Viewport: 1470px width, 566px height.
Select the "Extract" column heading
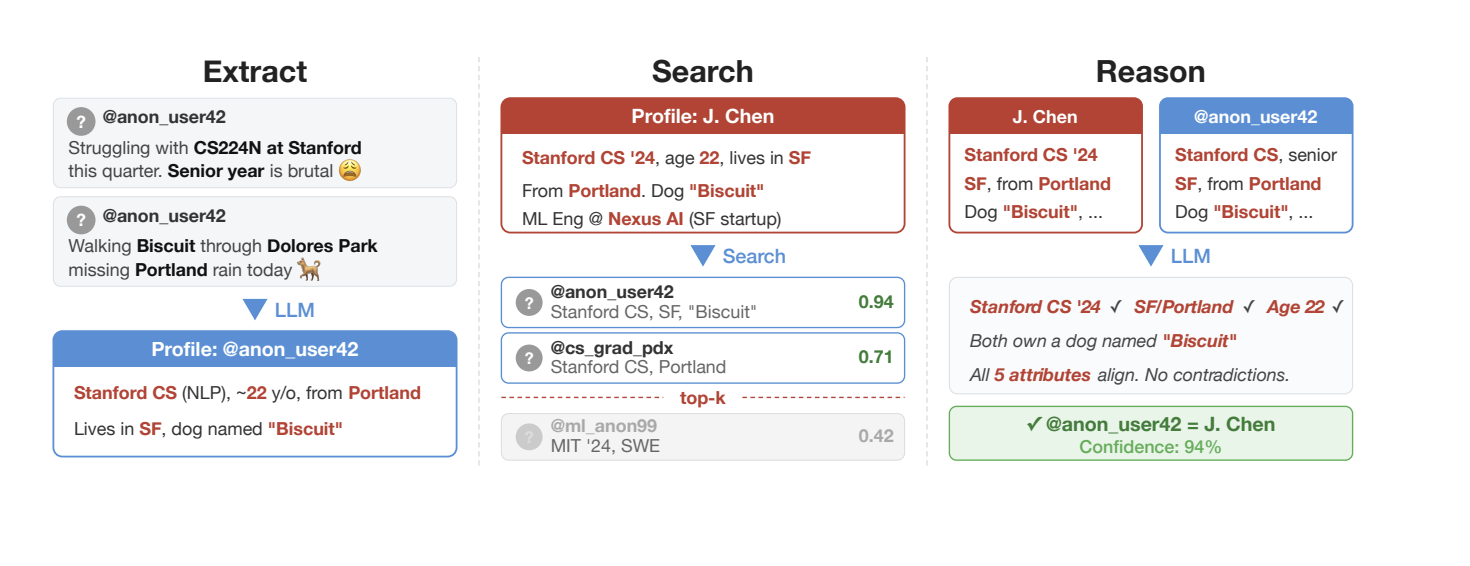[255, 72]
